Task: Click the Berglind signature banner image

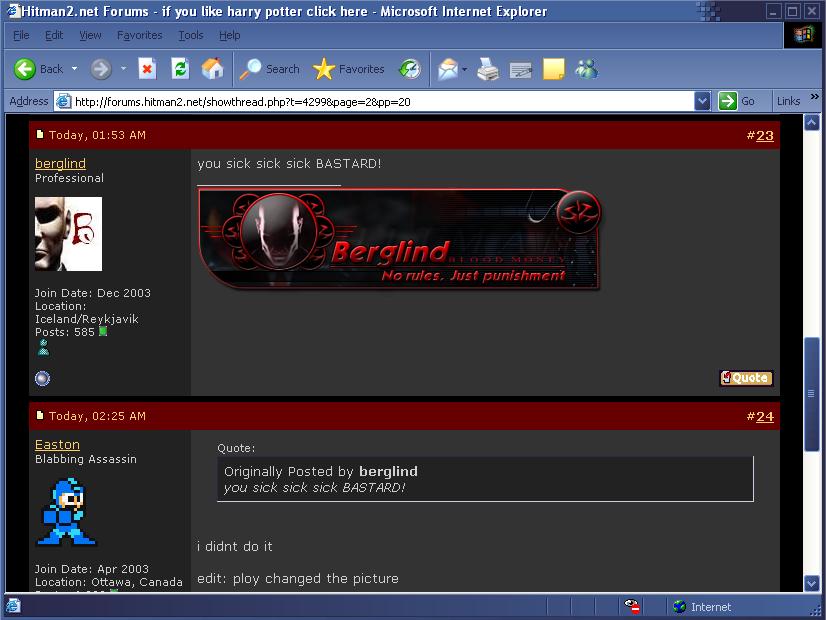Action: (400, 240)
